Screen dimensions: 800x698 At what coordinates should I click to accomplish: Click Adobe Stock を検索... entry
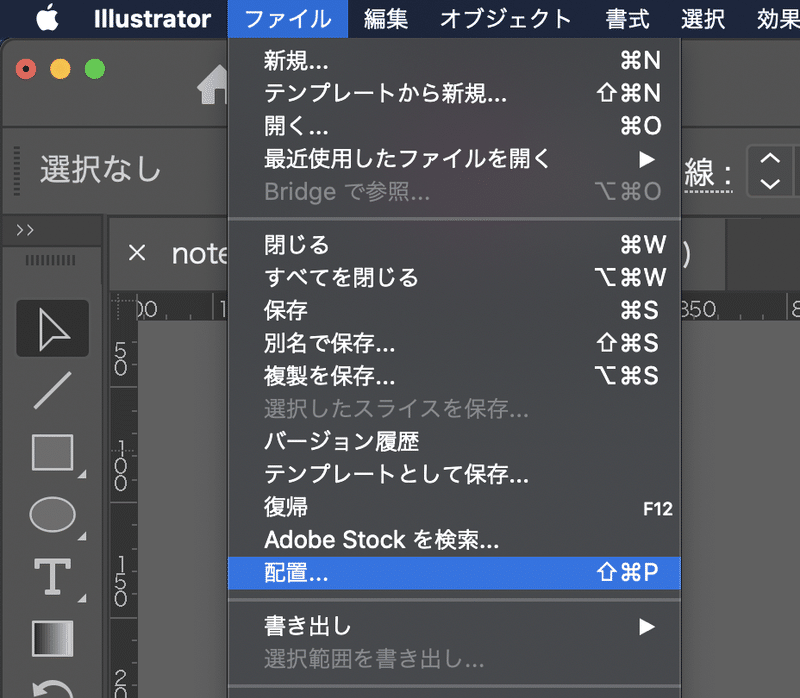point(381,541)
